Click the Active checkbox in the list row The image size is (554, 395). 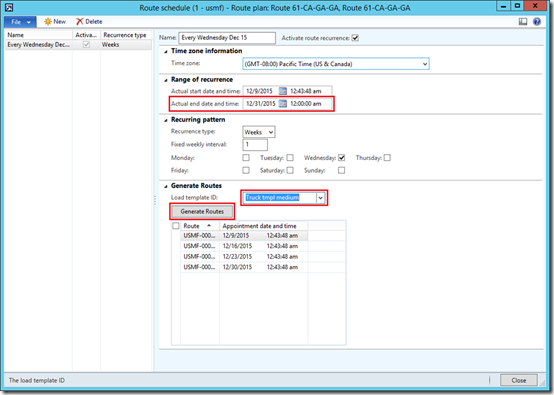[86, 45]
